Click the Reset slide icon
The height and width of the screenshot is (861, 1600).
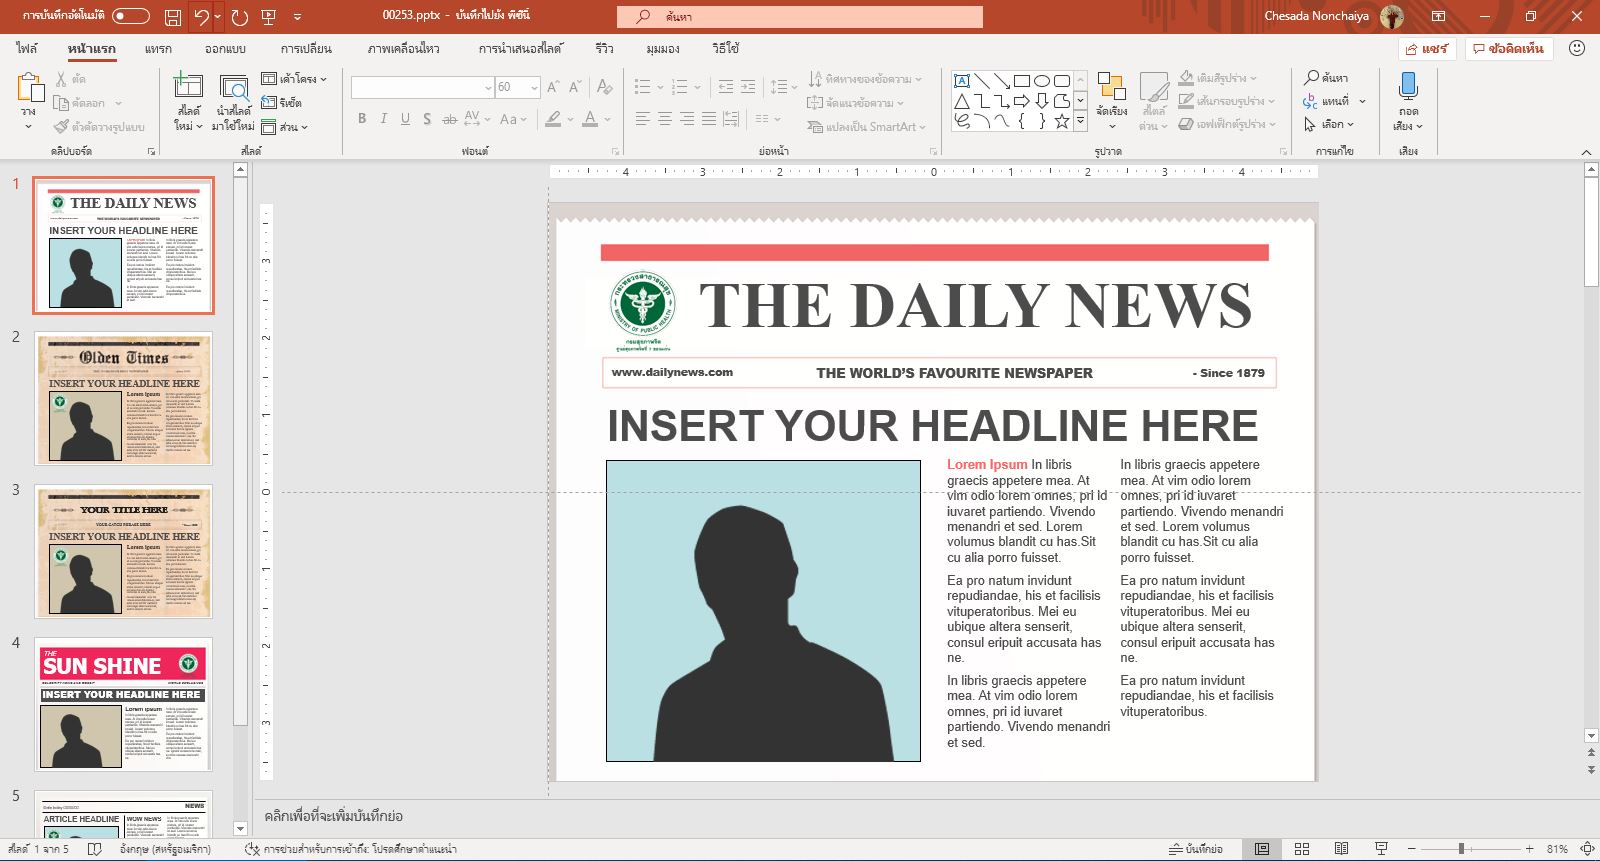[269, 102]
